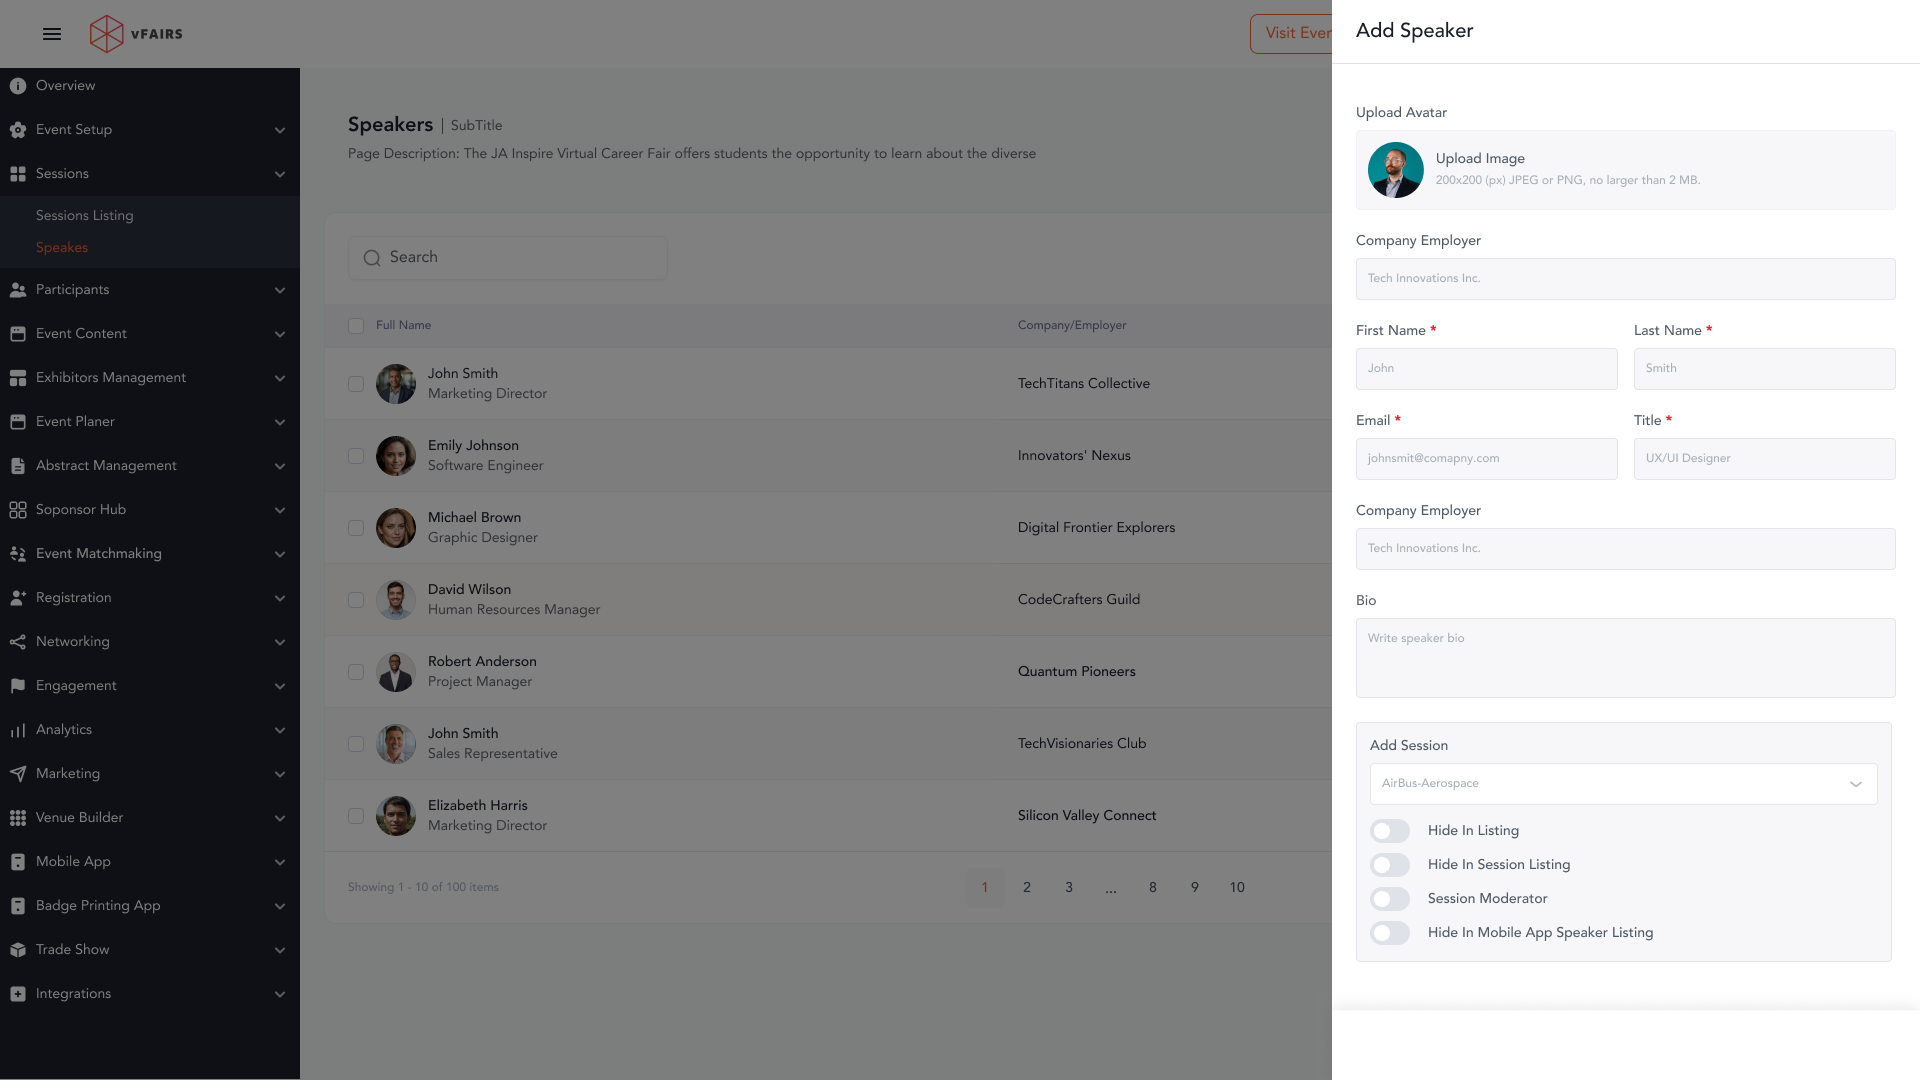Click the Marketing paper plane icon
Image resolution: width=1920 pixels, height=1080 pixels.
coord(18,774)
